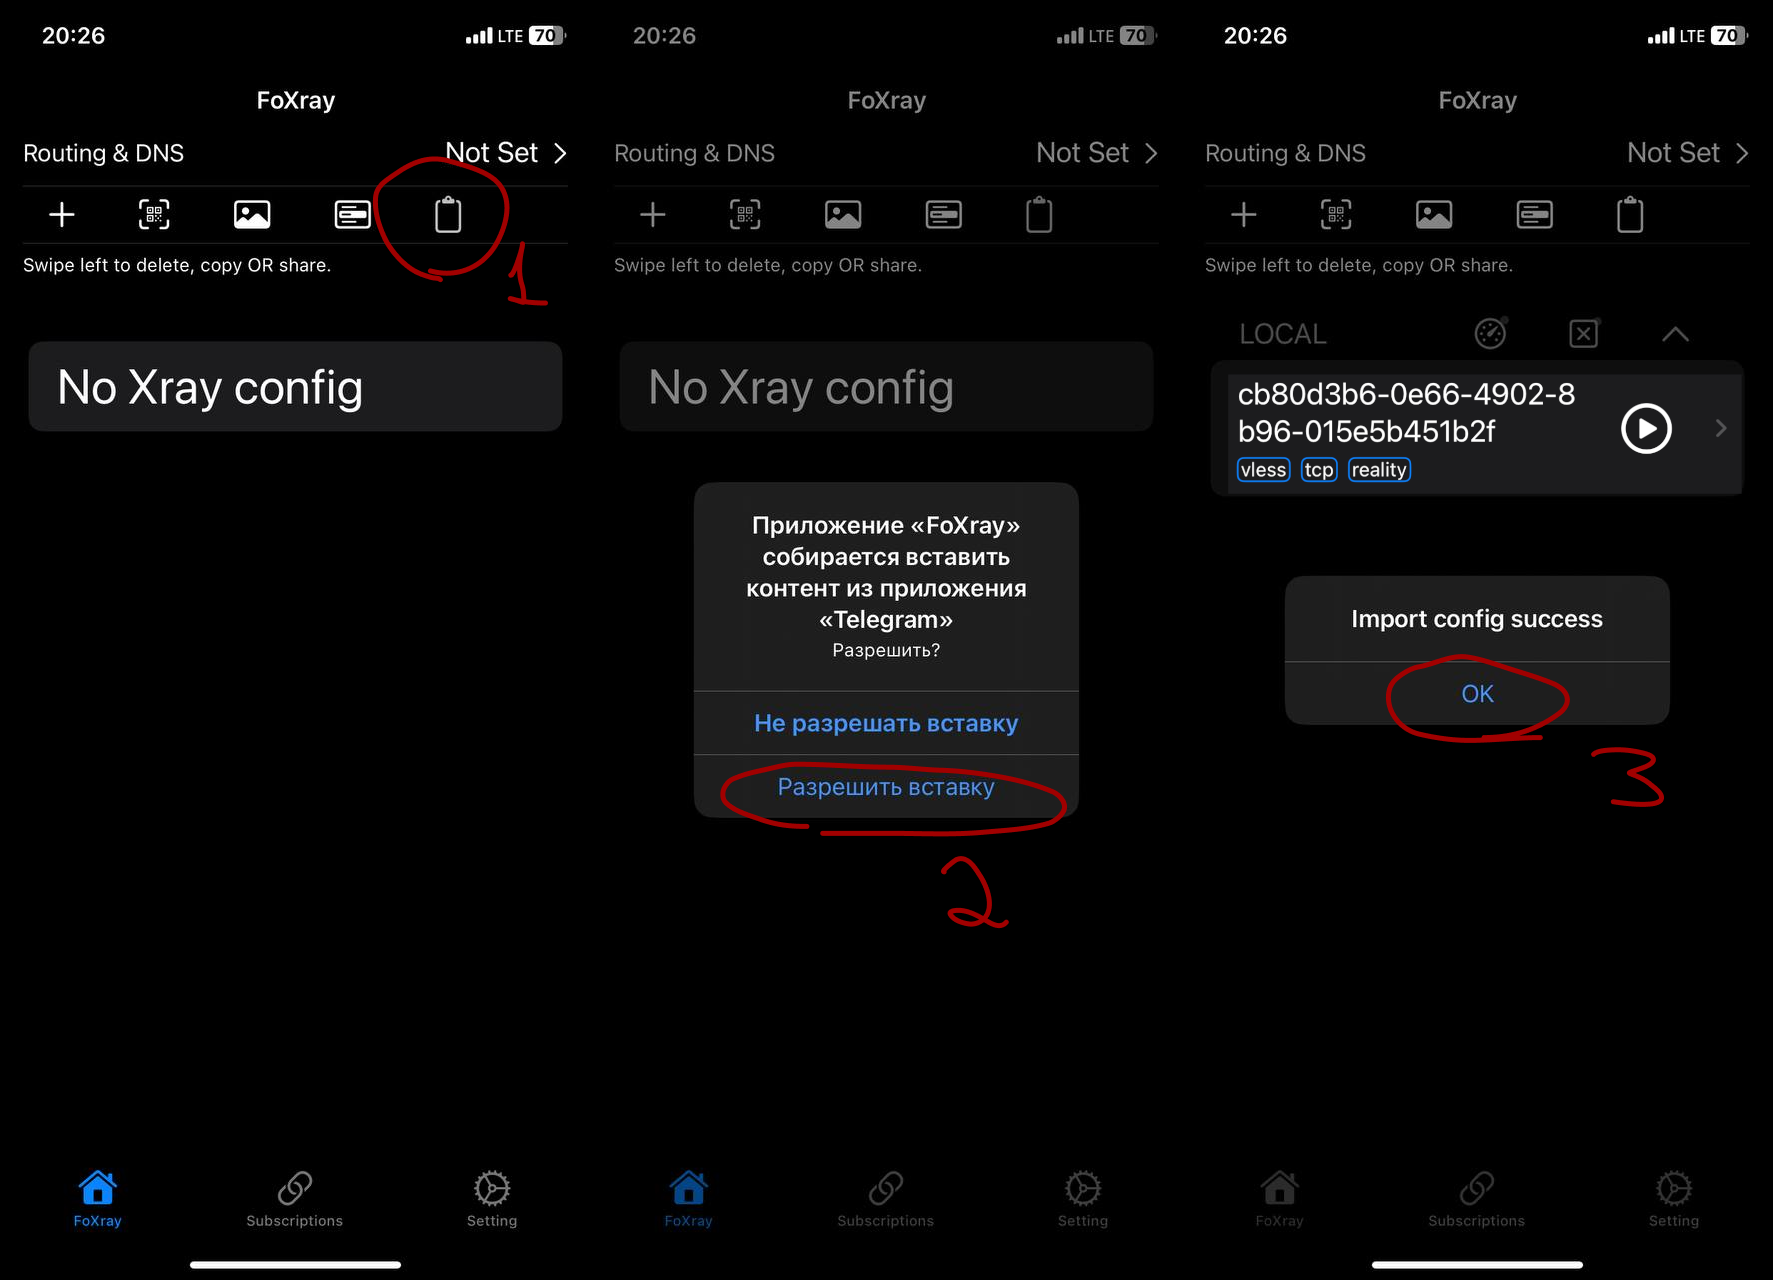Tap the 'Import config success' message
1773x1280 pixels.
(1477, 619)
